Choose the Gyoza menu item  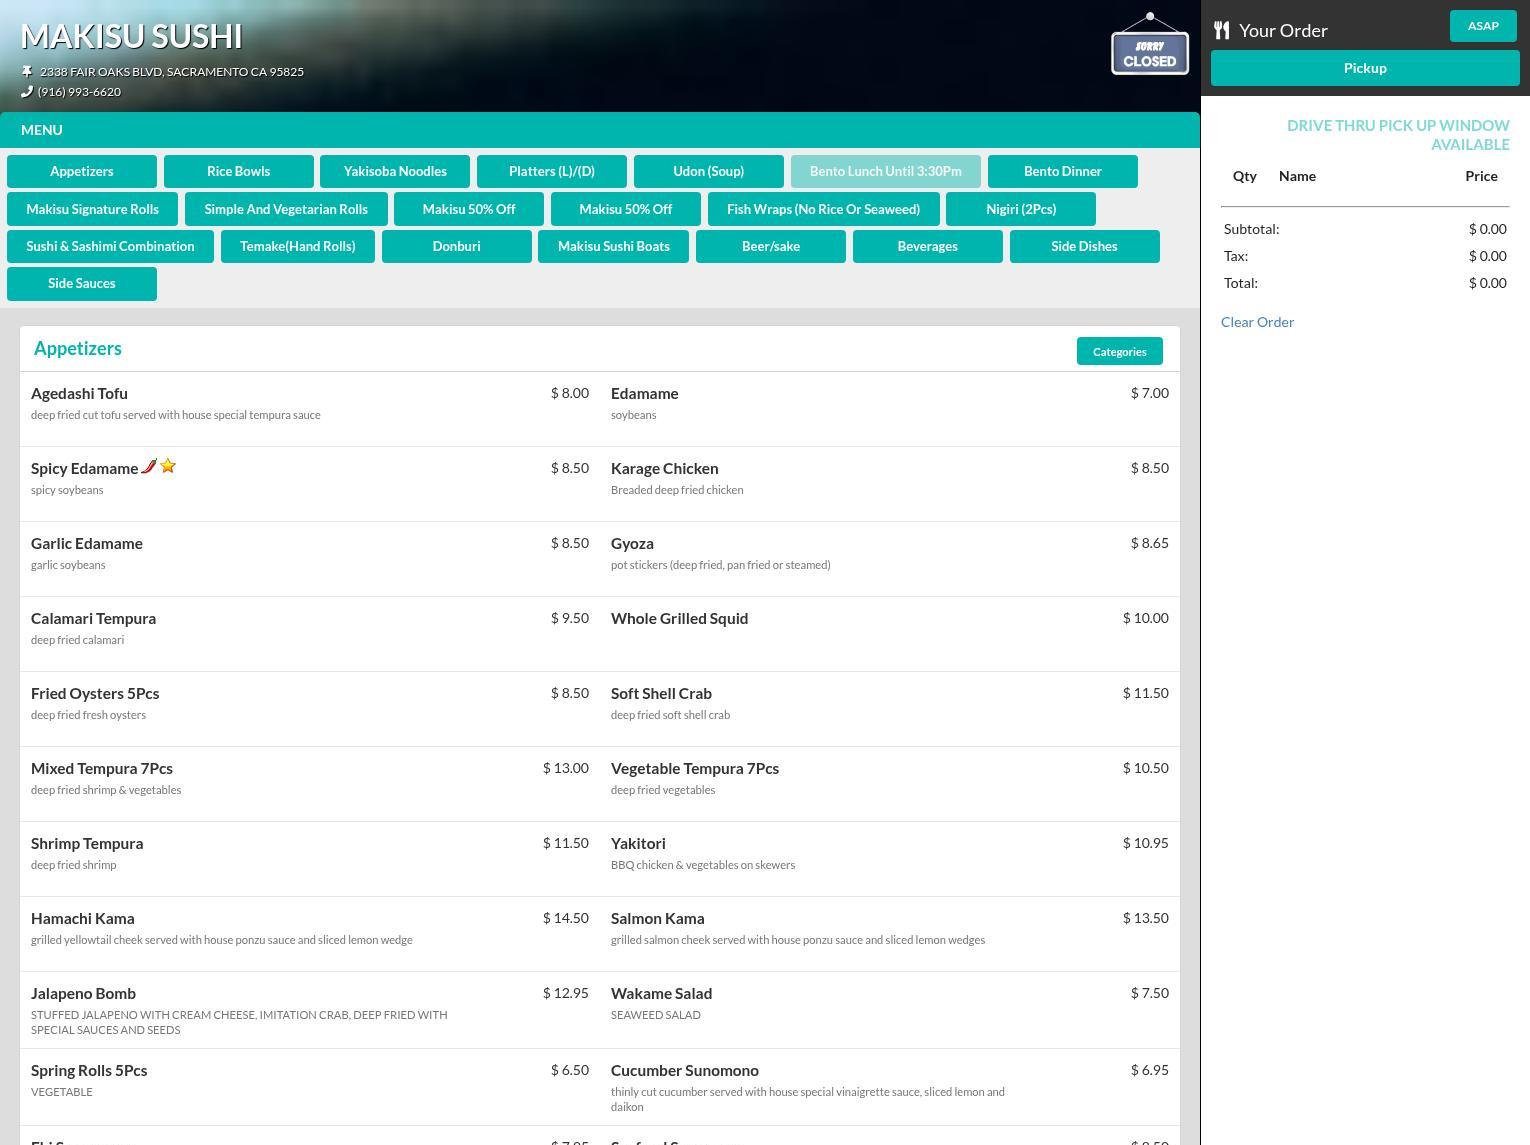[632, 544]
